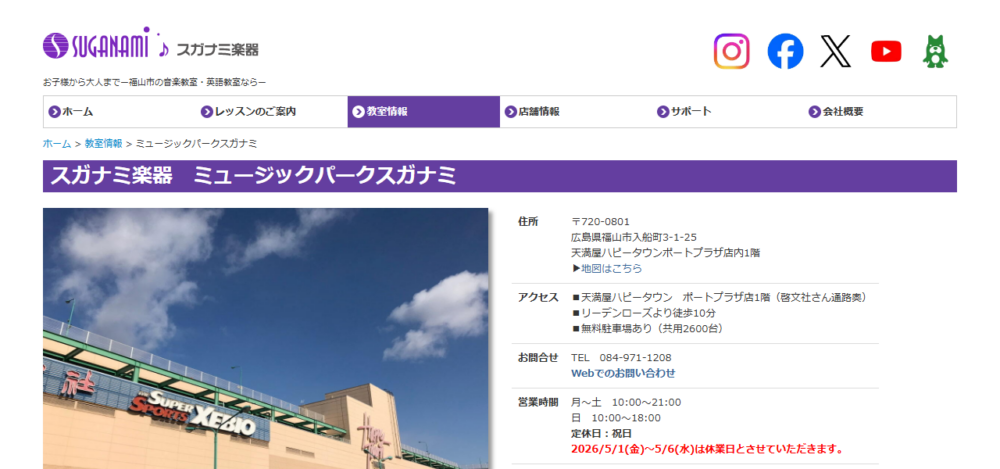This screenshot has height=469, width=1000.
Task: Follow the ホーム breadcrumb link
Action: [x=57, y=144]
